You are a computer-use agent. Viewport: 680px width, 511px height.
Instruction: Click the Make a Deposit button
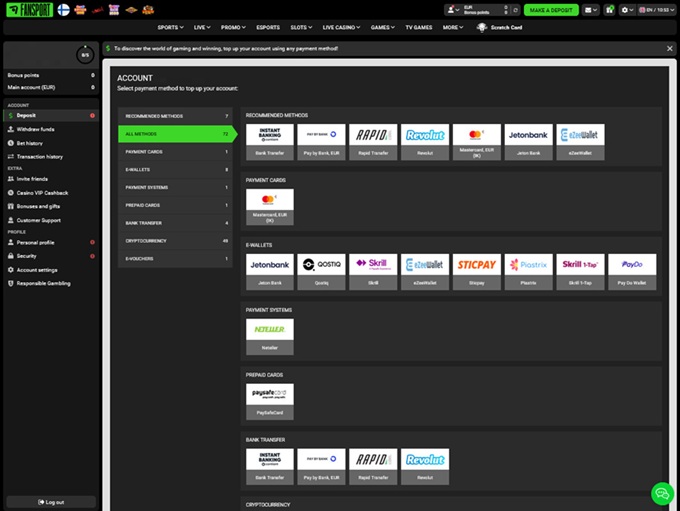pos(551,10)
